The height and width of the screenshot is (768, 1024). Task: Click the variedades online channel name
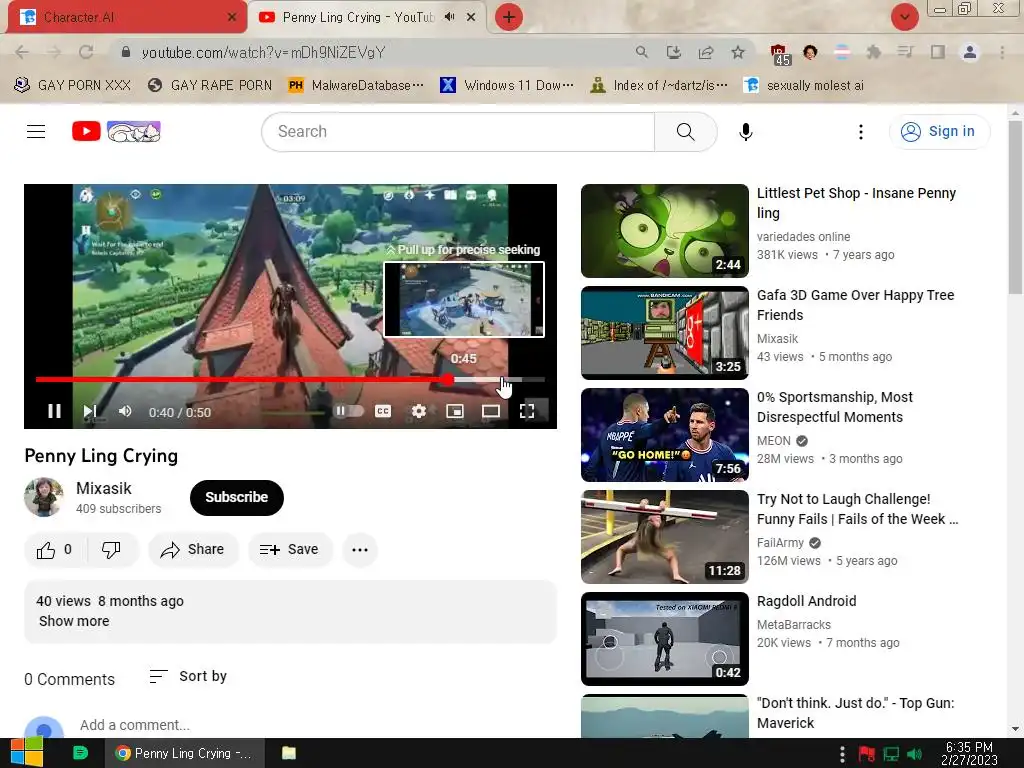(803, 236)
